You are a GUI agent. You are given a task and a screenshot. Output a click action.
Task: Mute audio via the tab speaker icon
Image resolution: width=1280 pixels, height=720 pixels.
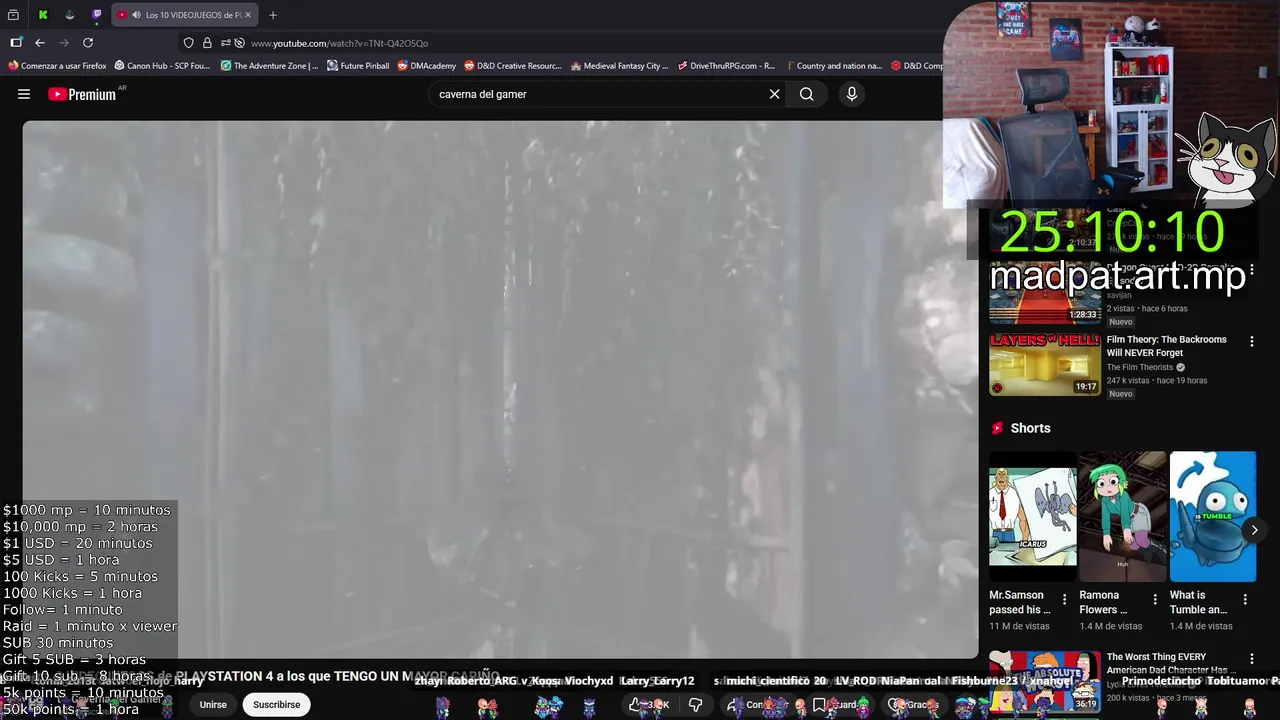pos(136,15)
